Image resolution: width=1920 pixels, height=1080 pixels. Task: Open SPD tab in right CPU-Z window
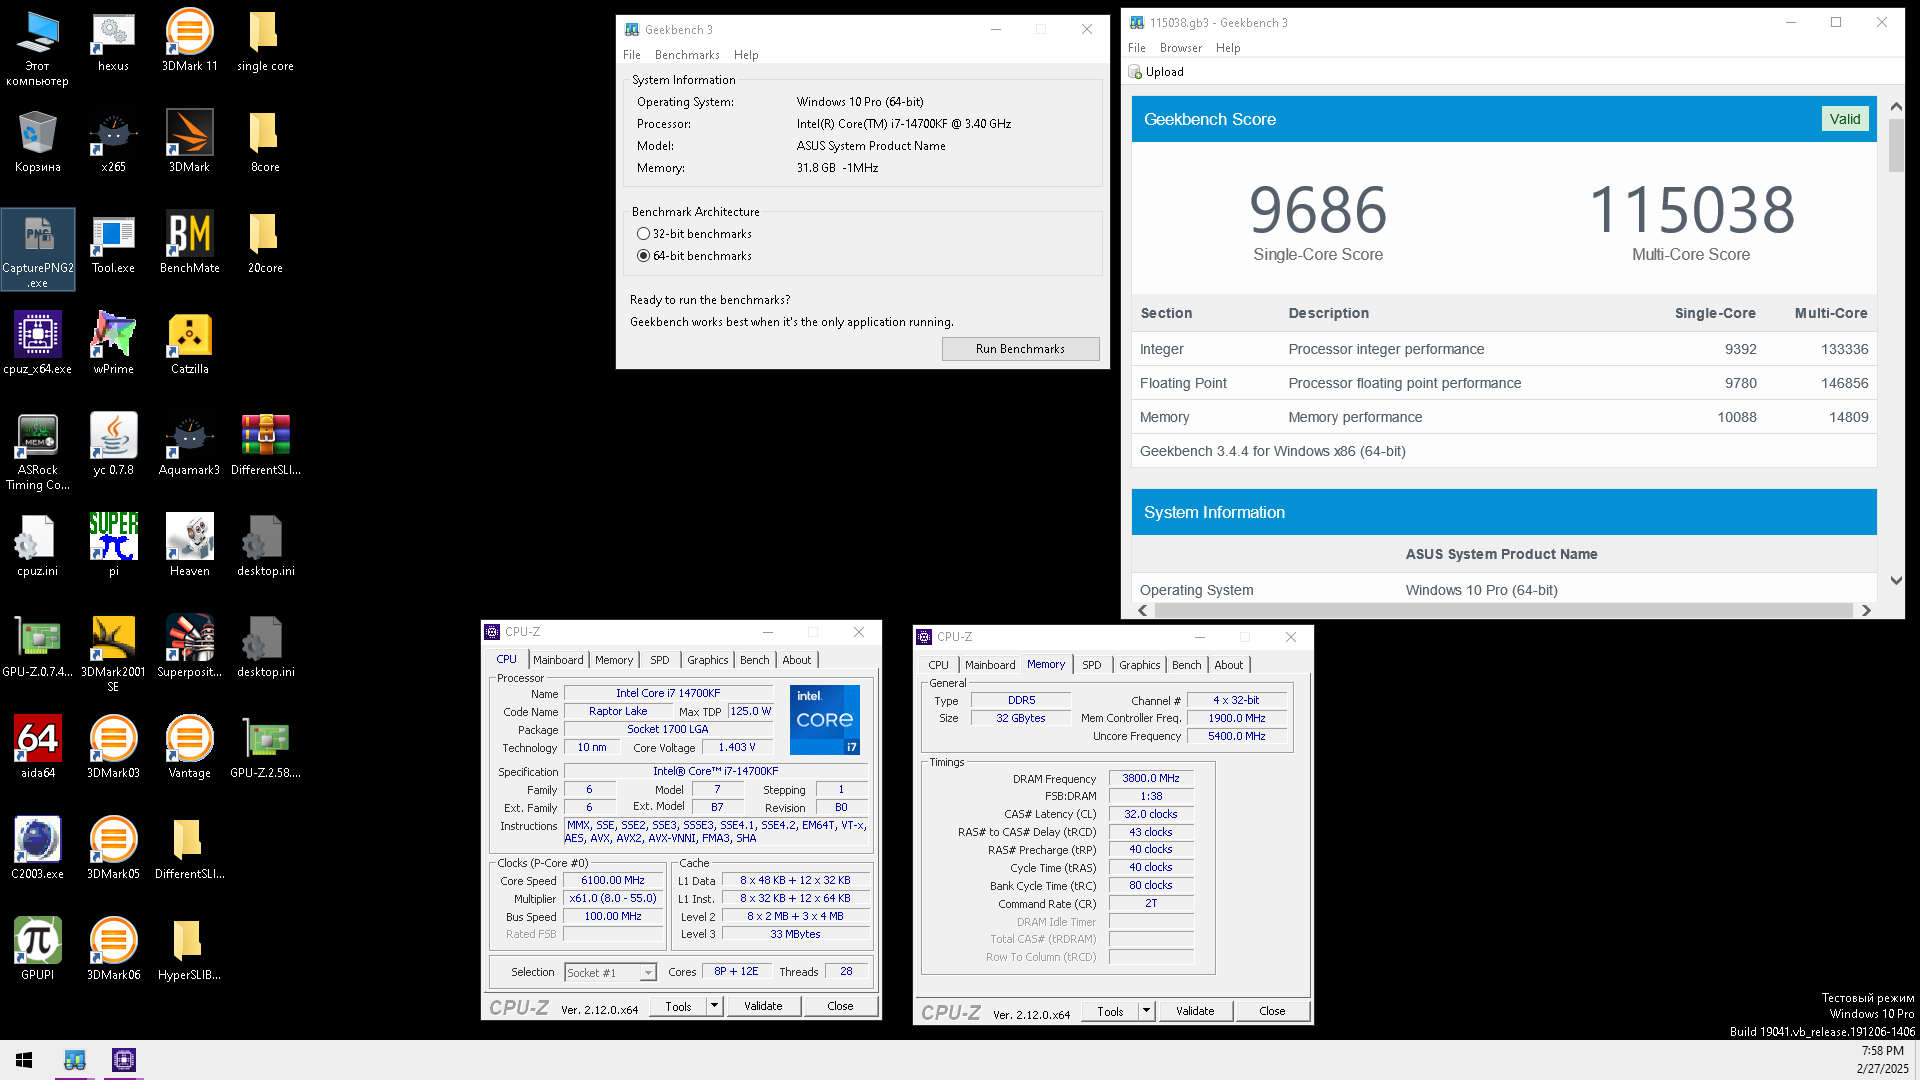[x=1092, y=665]
